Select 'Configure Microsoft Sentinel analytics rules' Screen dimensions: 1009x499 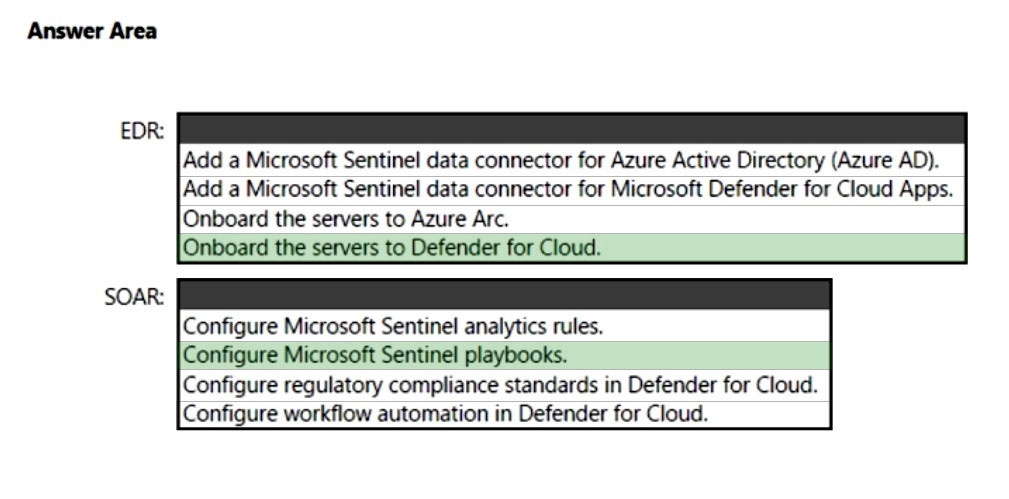[x=393, y=325]
